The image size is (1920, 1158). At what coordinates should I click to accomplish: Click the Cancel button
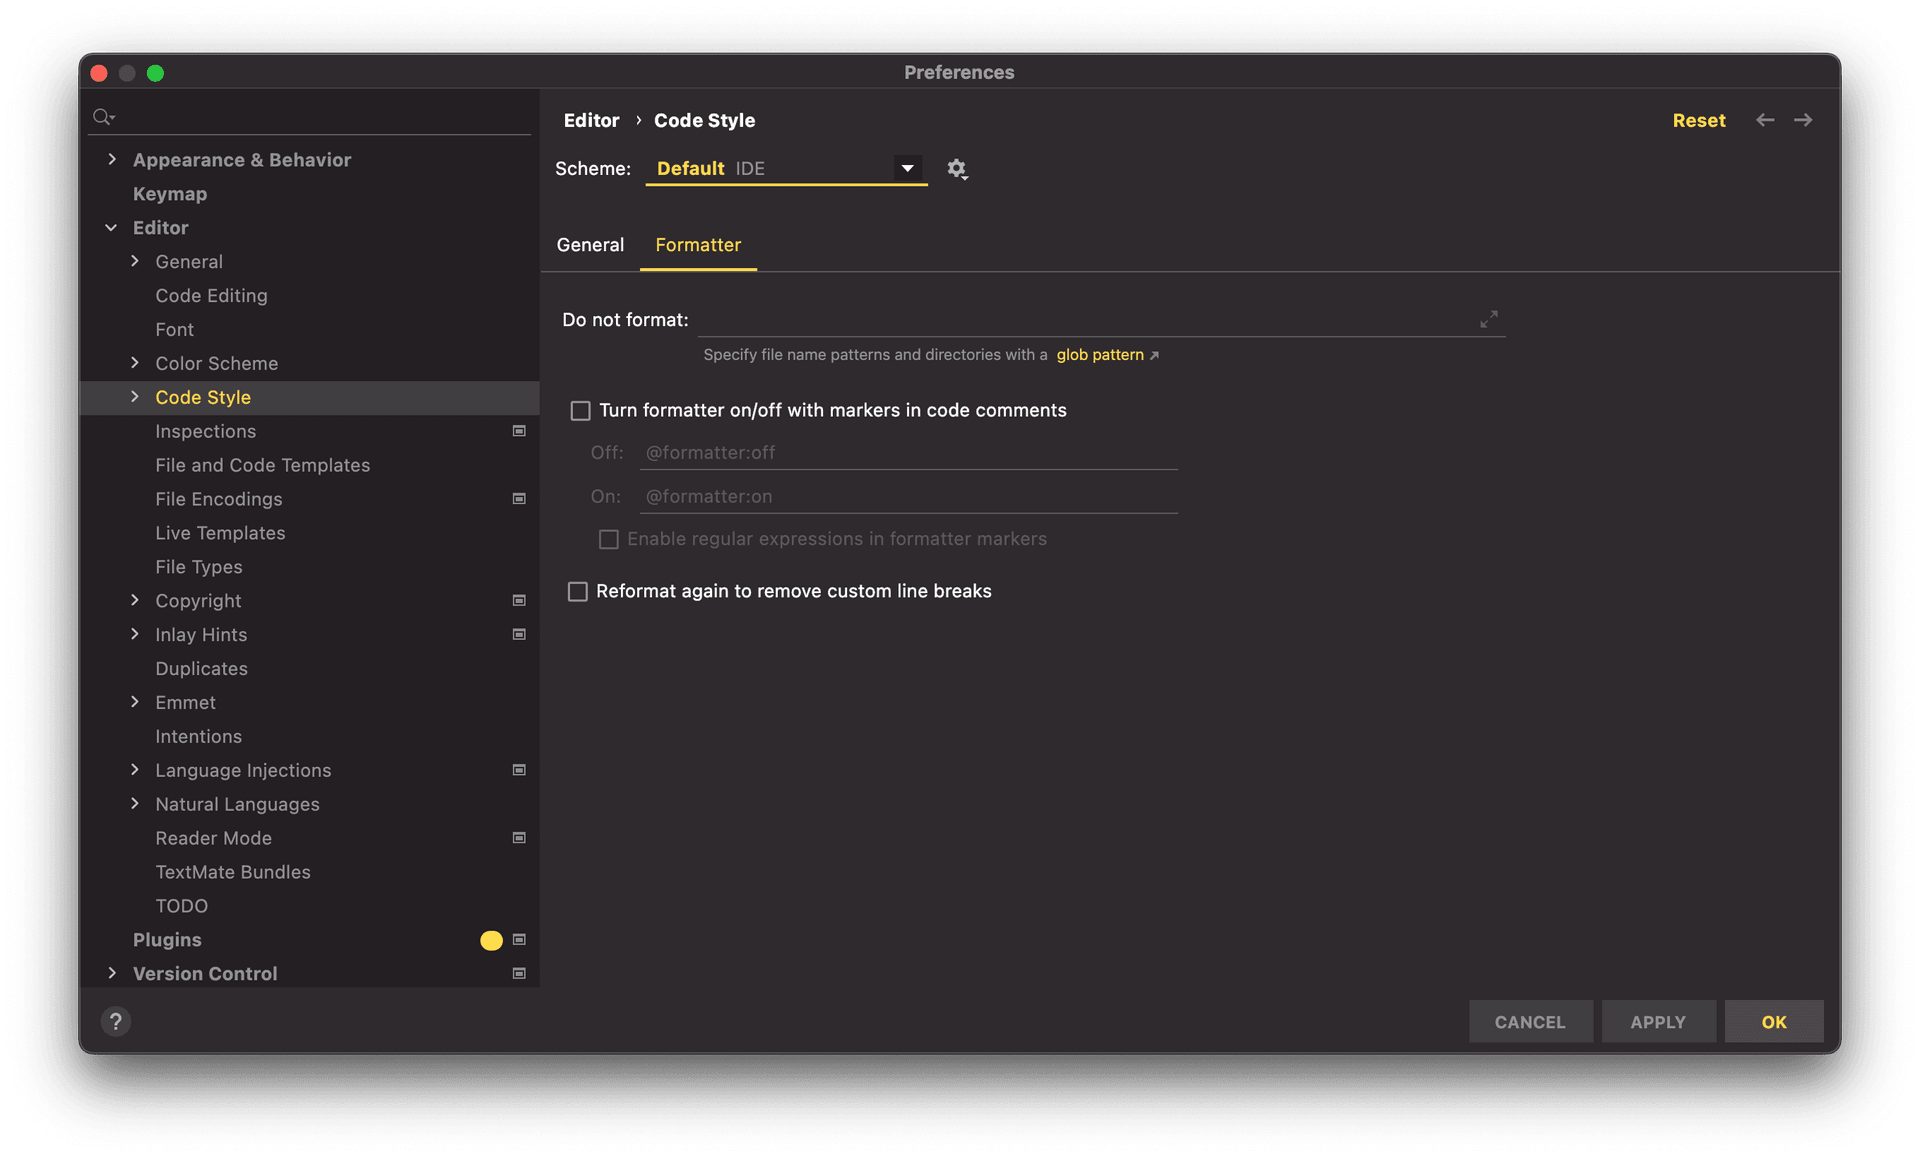(x=1530, y=1022)
